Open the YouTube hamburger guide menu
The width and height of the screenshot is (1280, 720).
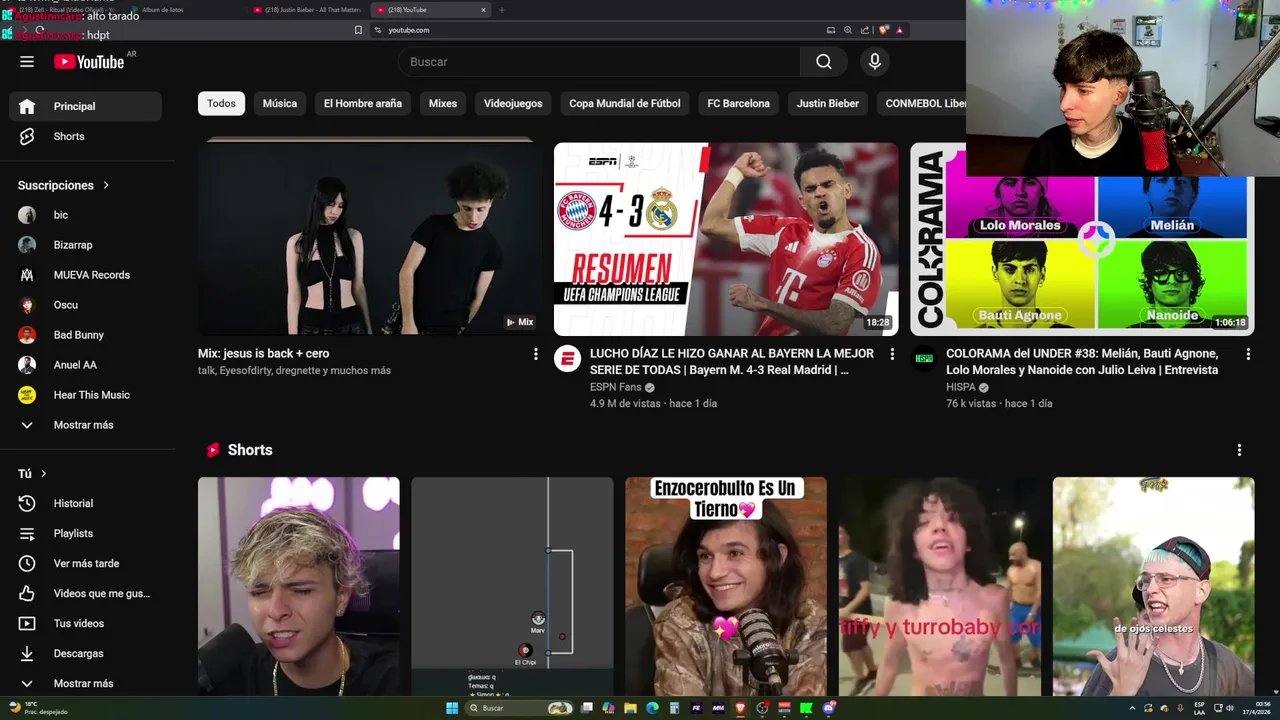point(27,62)
